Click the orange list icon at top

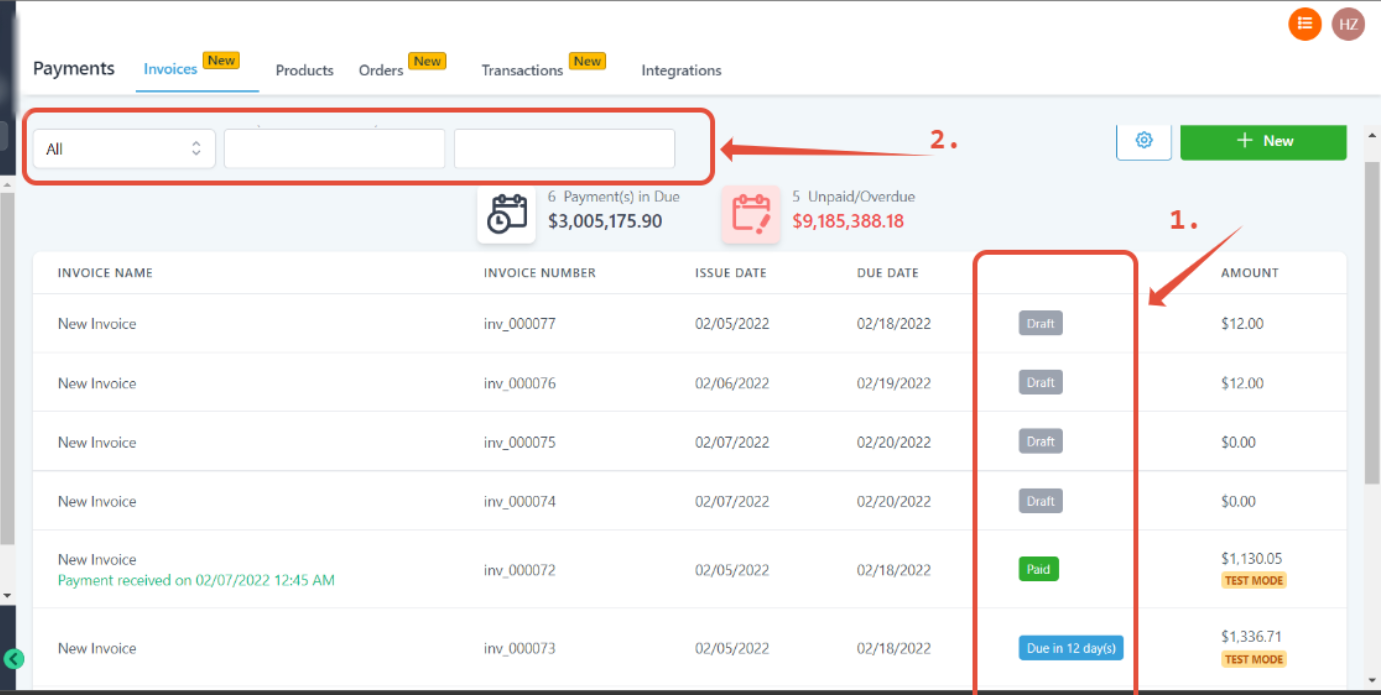[x=1304, y=24]
